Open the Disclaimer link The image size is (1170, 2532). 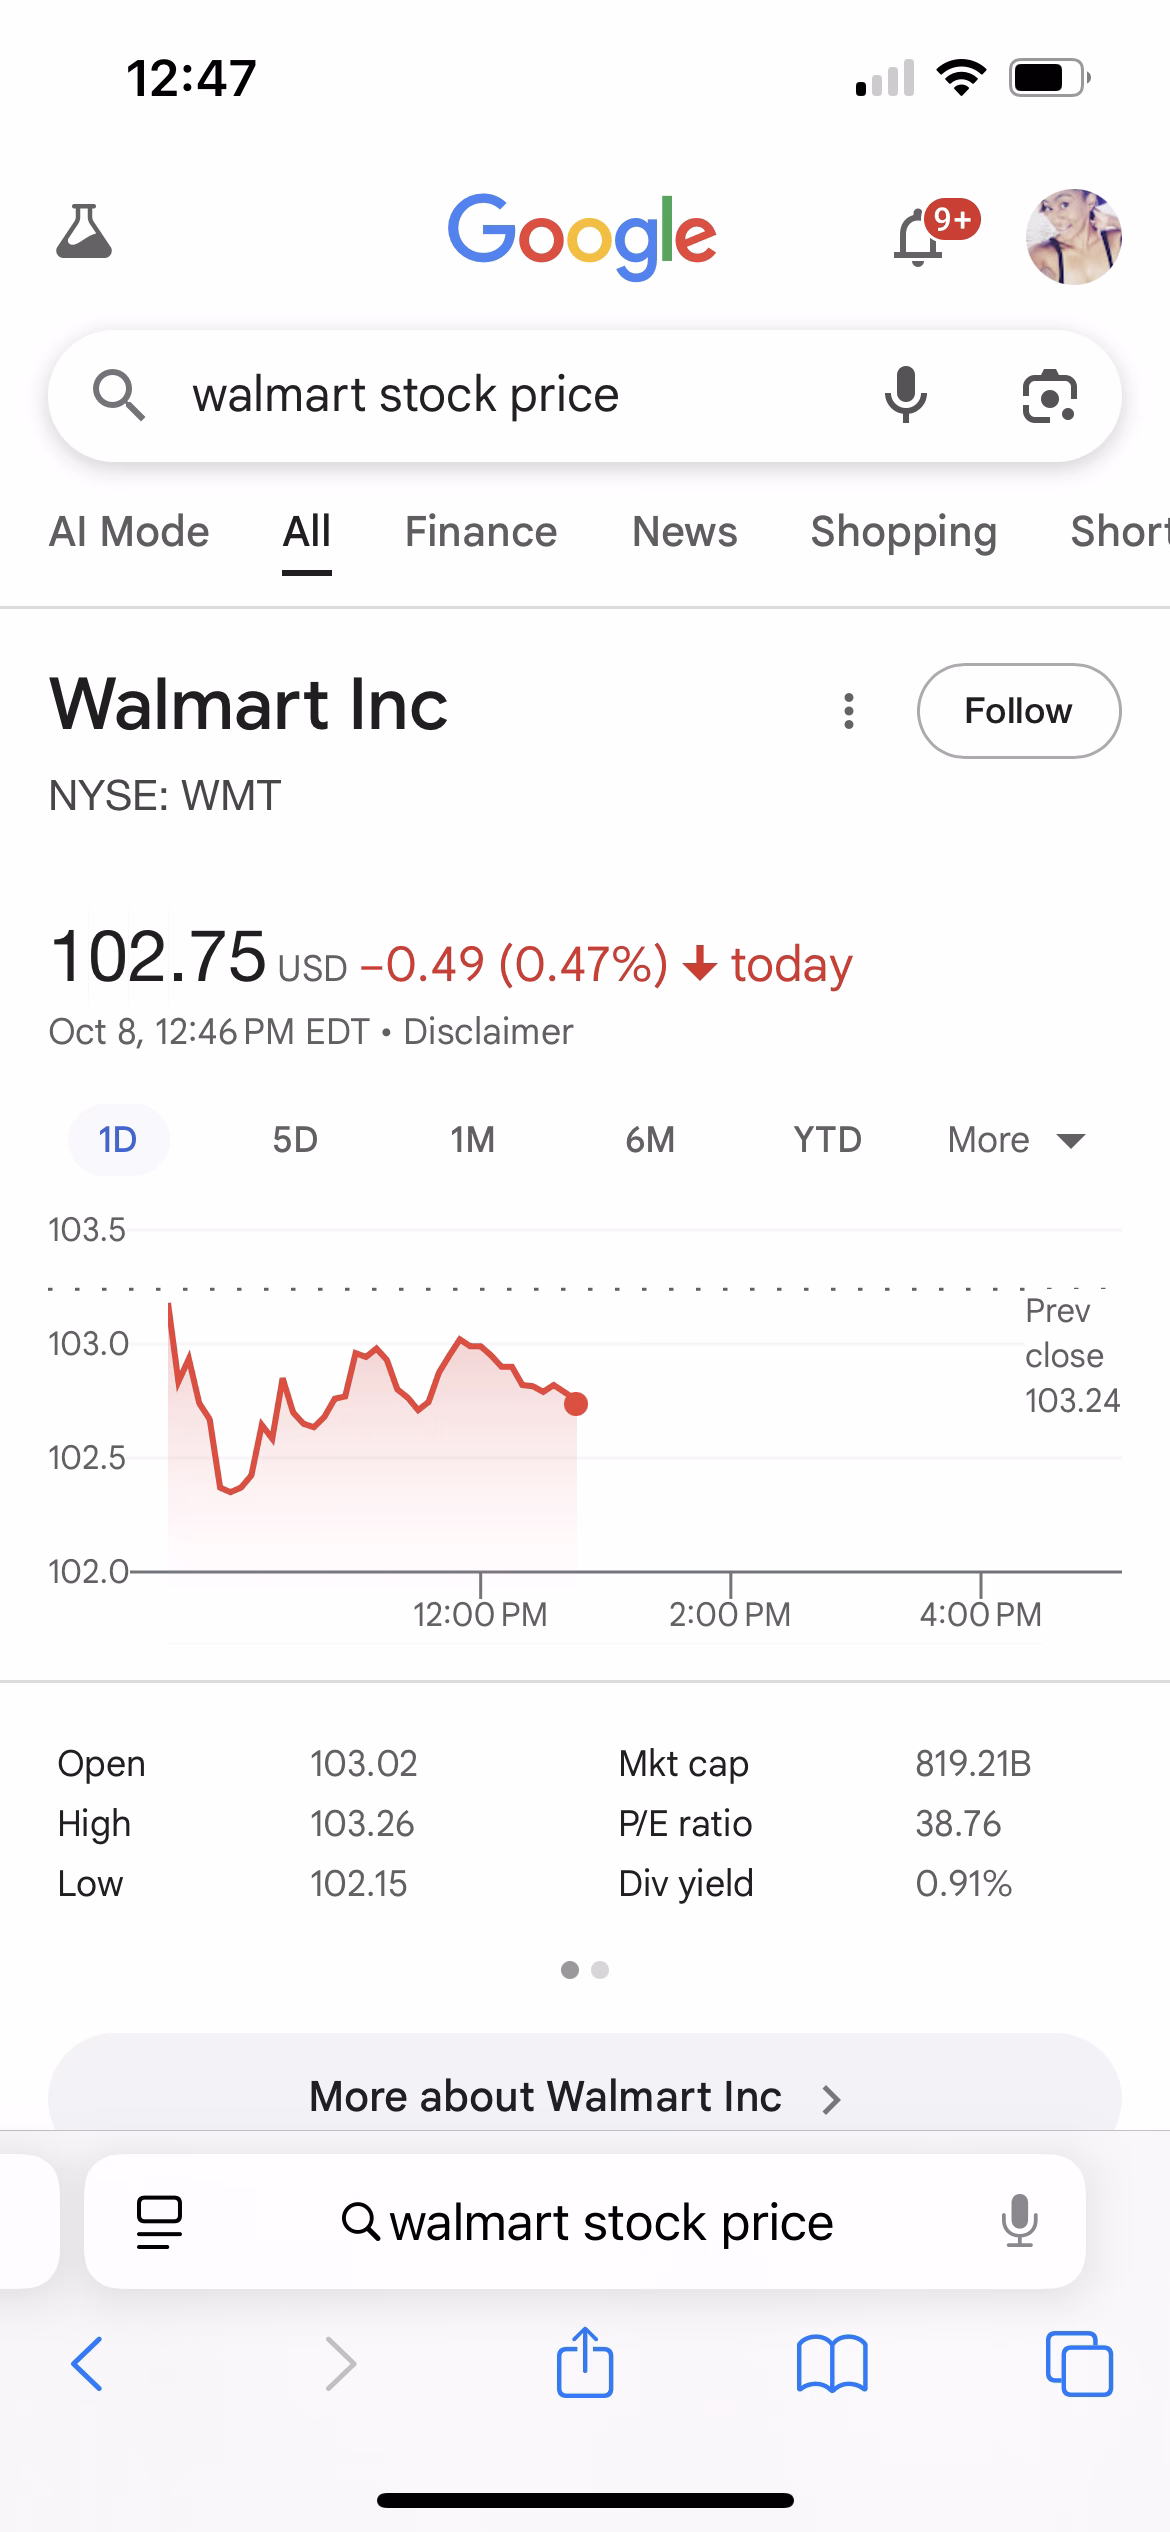(x=488, y=1031)
